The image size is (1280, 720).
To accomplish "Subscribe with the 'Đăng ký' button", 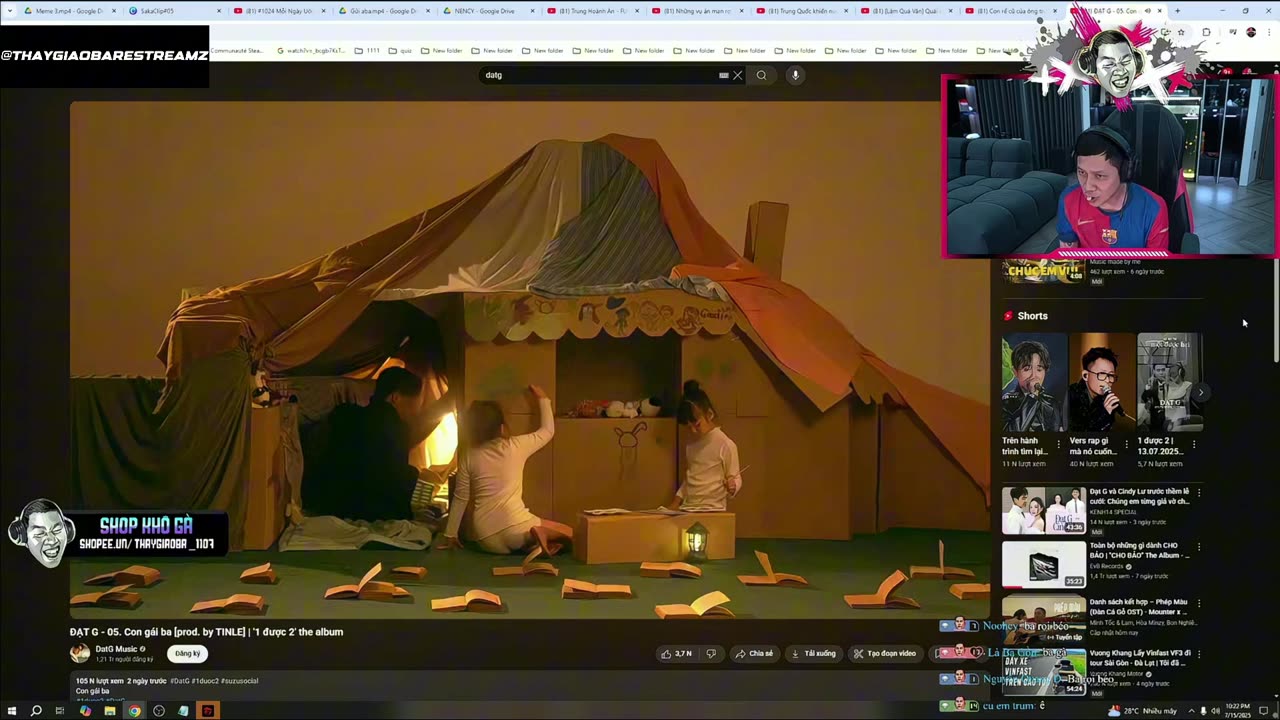I will [x=187, y=653].
